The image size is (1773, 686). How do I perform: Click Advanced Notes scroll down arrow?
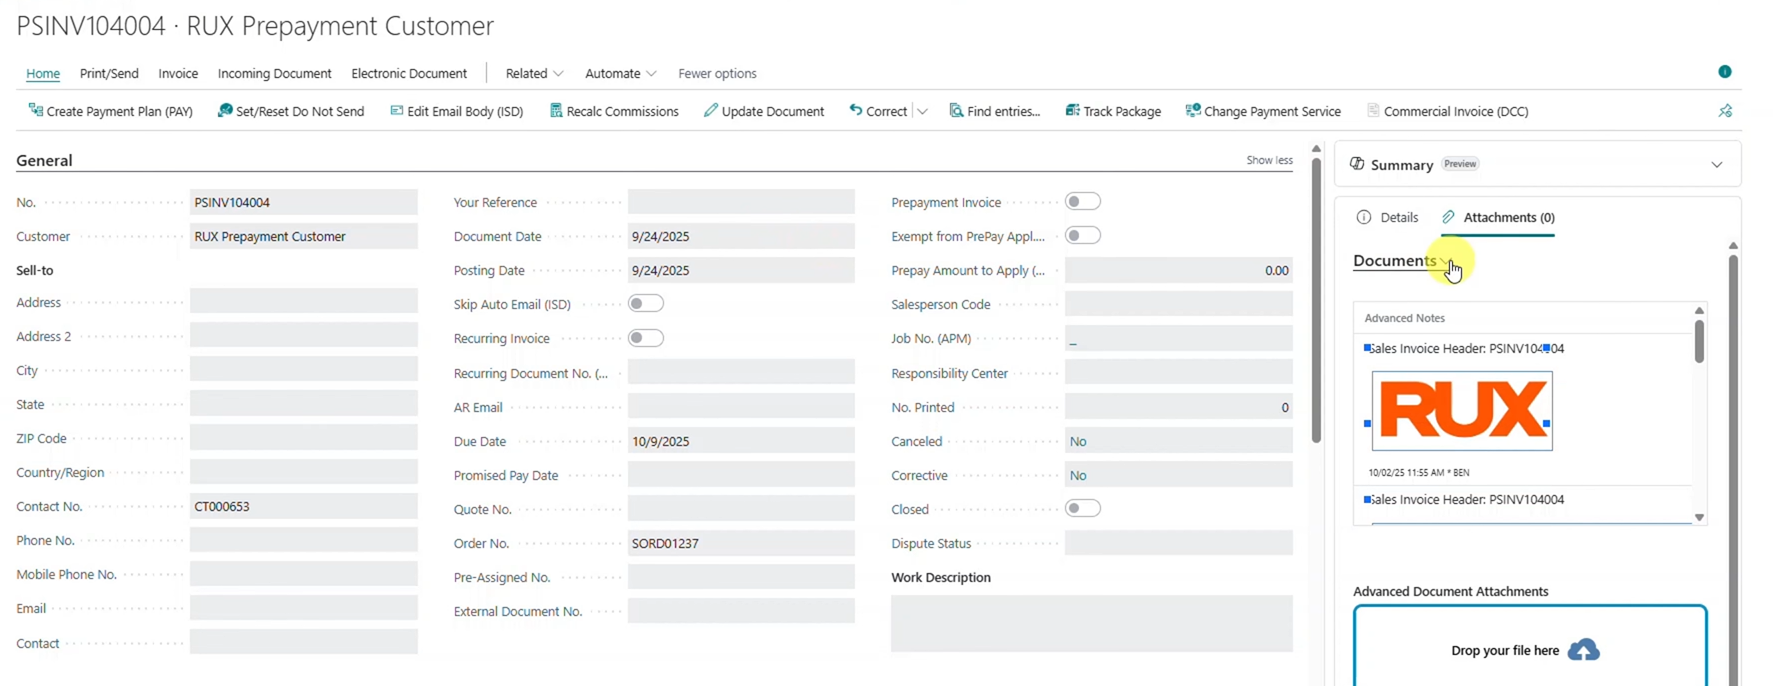pyautogui.click(x=1699, y=518)
